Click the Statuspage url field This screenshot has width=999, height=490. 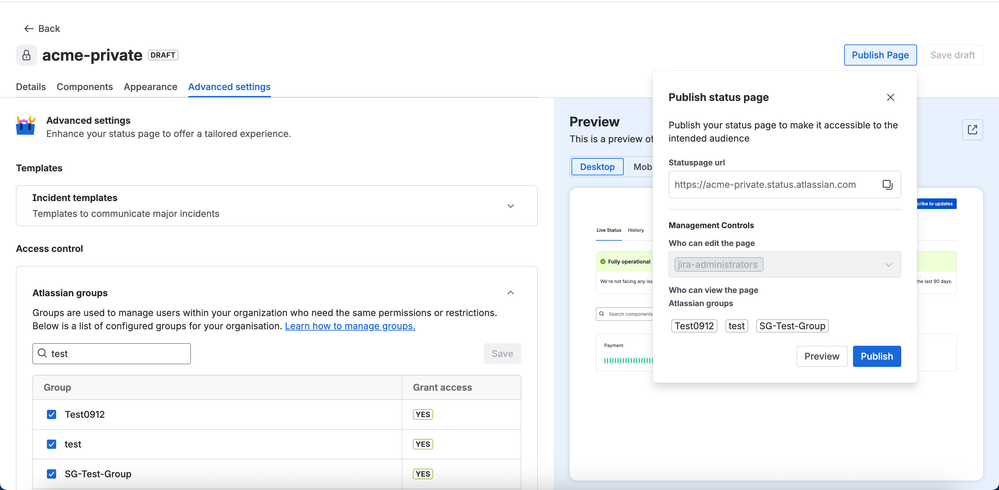click(784, 185)
